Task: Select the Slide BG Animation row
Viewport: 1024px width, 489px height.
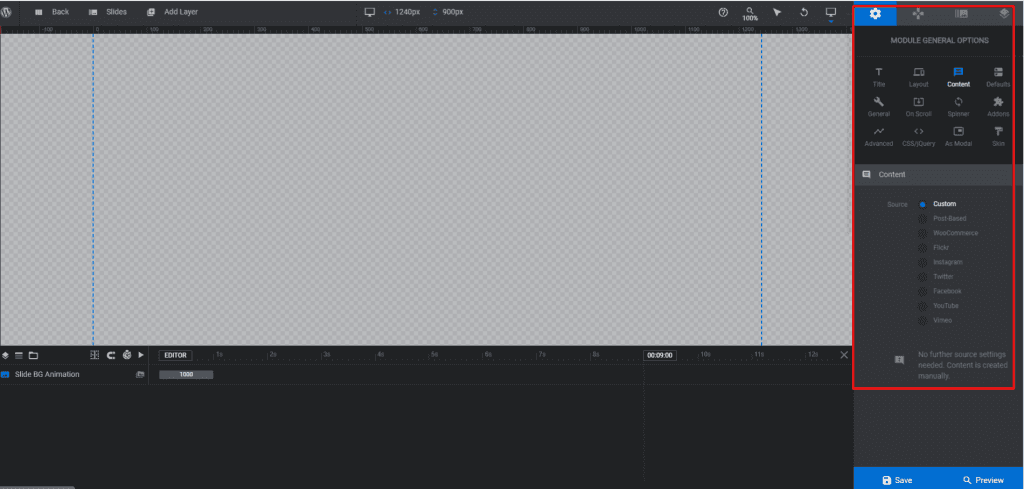Action: pos(74,374)
